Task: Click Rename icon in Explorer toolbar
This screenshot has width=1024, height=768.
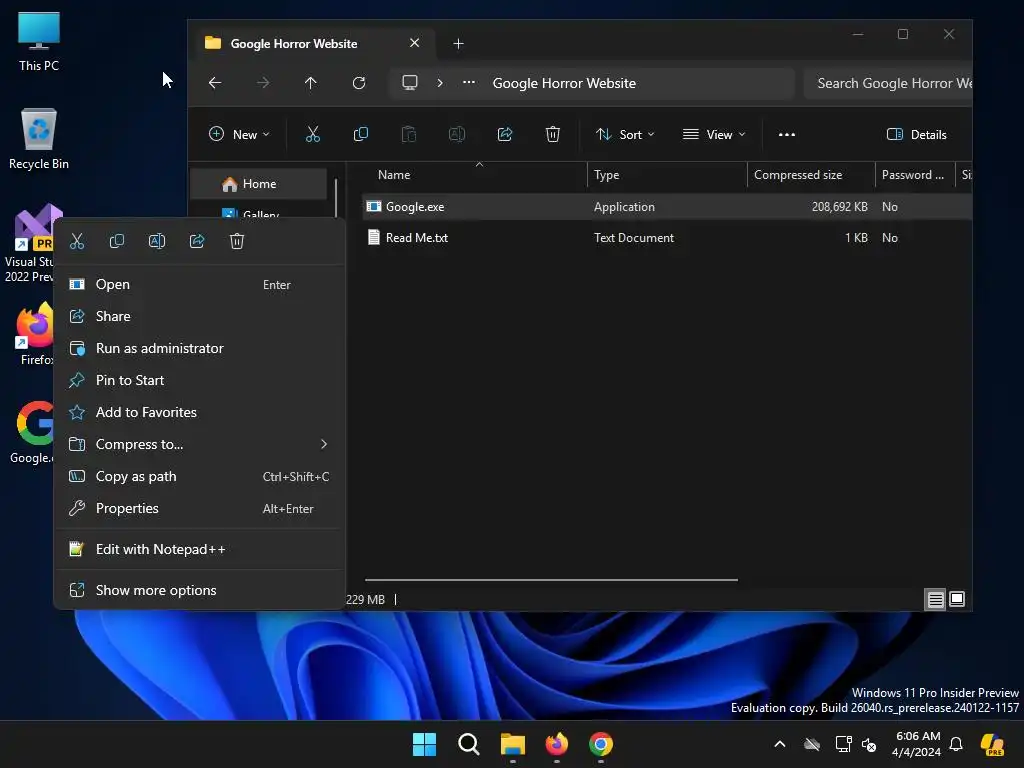Action: [x=456, y=135]
